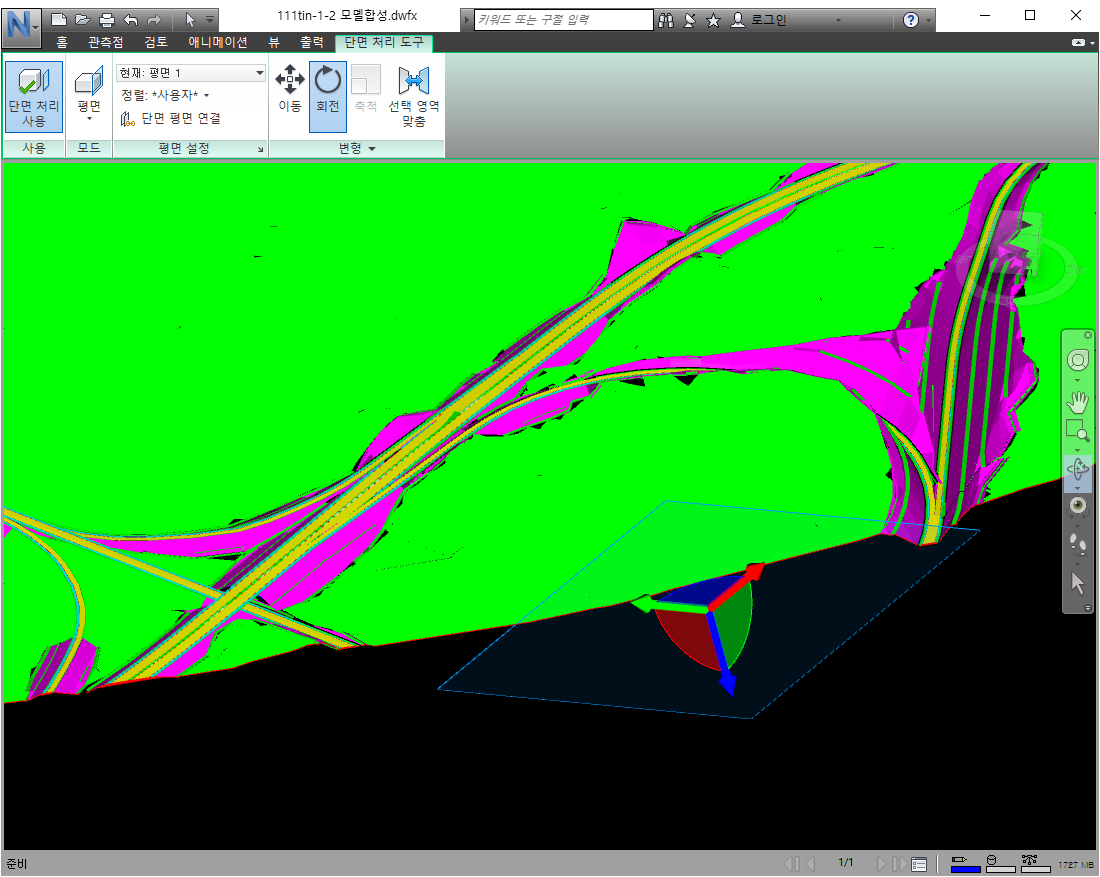This screenshot has height=877, width=1100.
Task: Select the Pan (hand) tool in navigation bar
Action: pyautogui.click(x=1078, y=402)
